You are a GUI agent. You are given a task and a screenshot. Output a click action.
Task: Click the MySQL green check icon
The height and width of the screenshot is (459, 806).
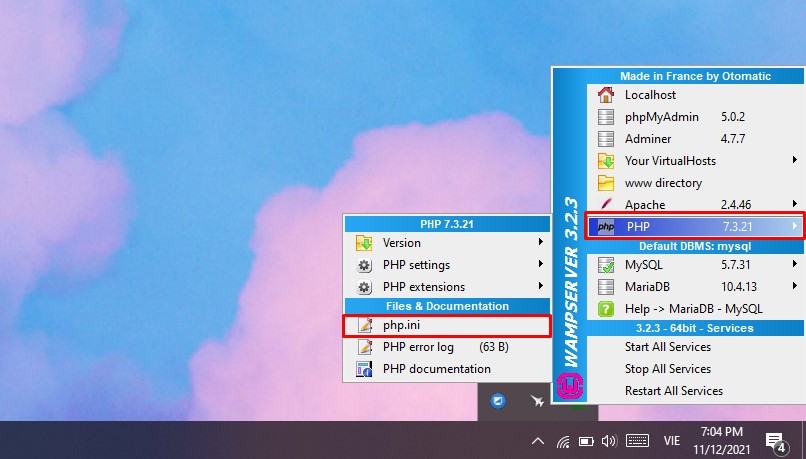click(x=606, y=265)
